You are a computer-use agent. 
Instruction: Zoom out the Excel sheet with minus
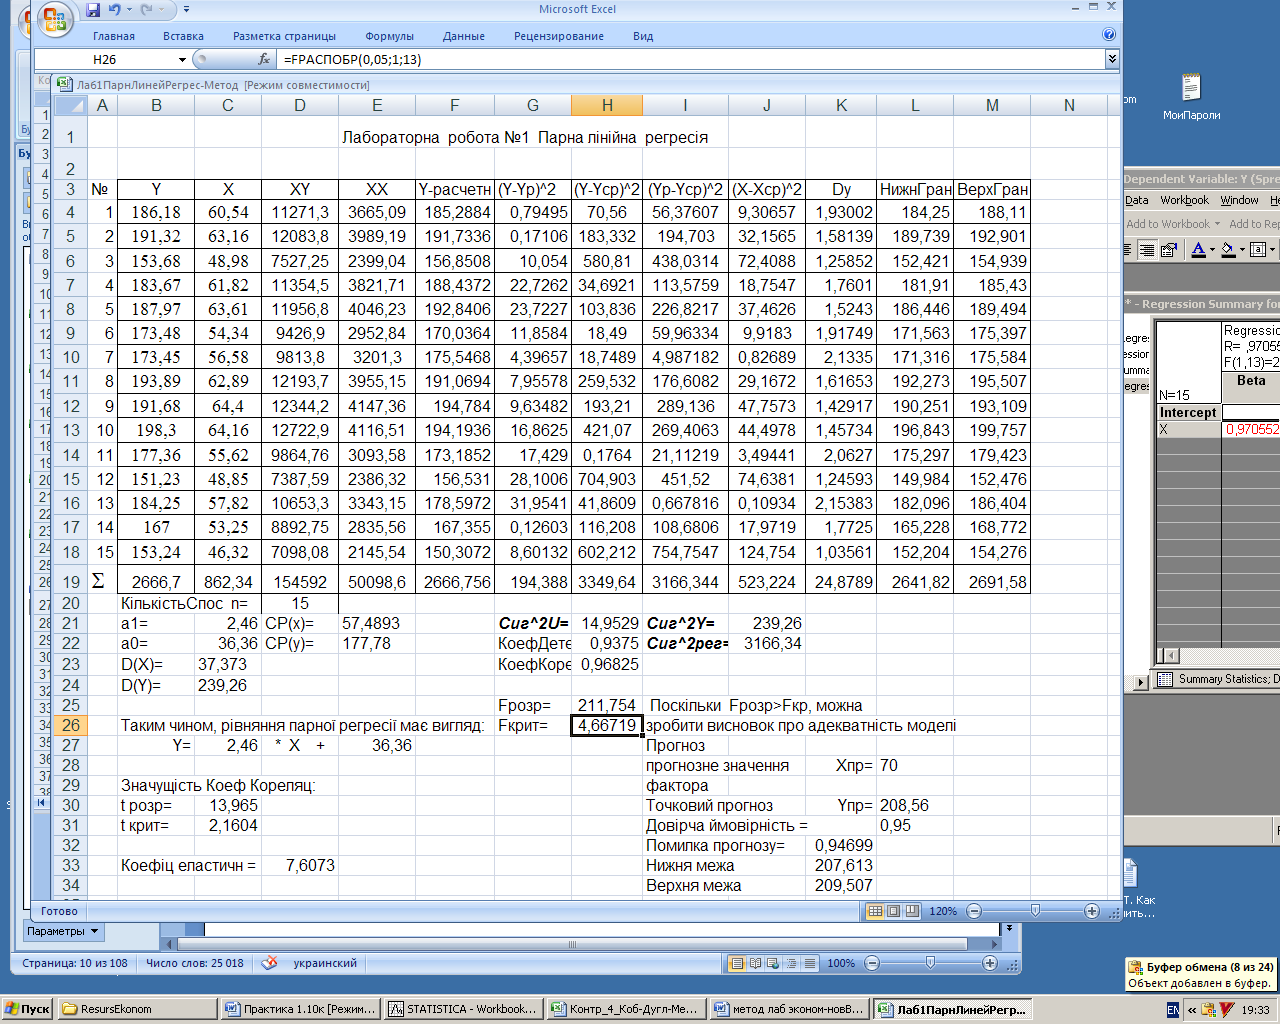coord(974,911)
